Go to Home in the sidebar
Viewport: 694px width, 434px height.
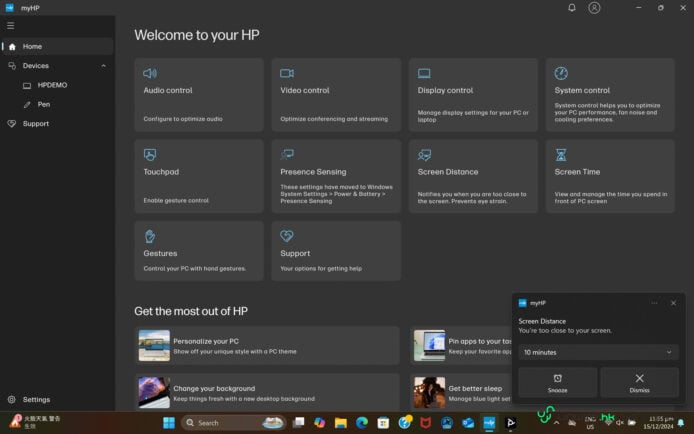(x=58, y=46)
